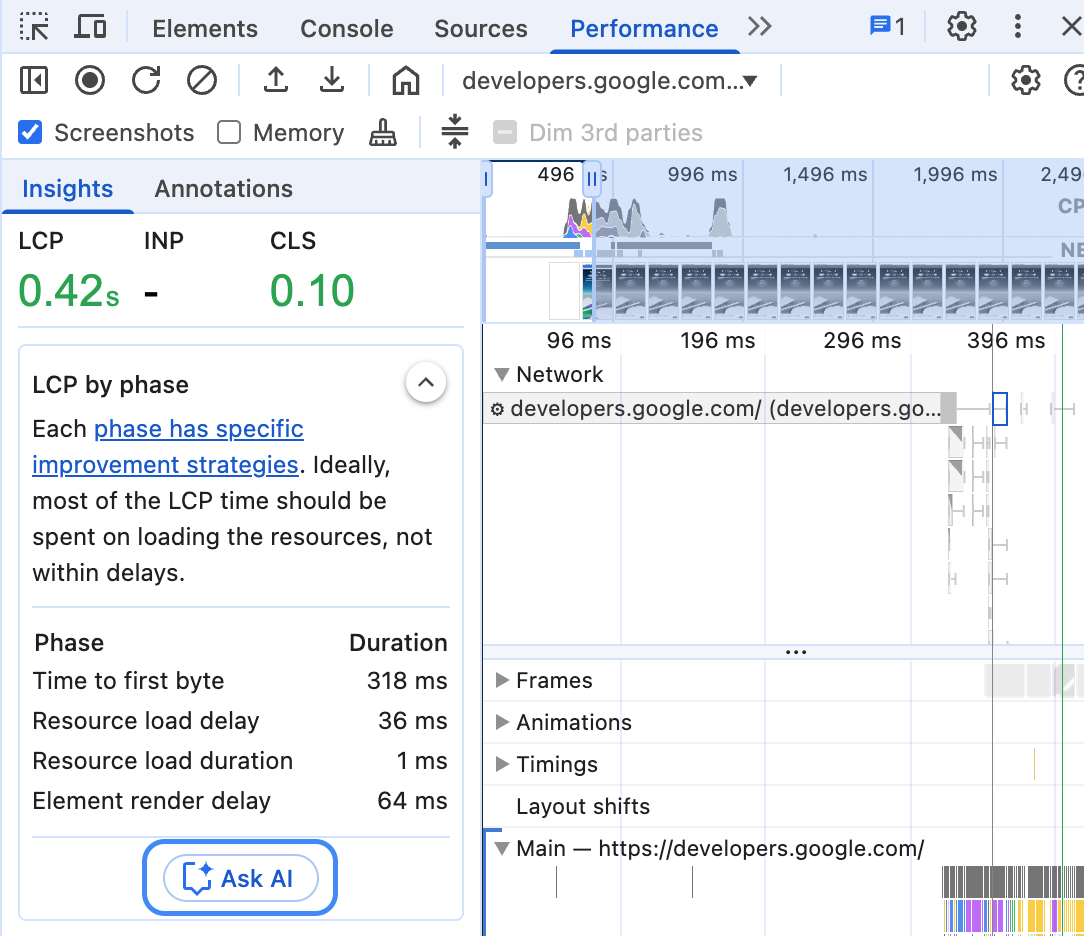1084x936 pixels.
Task: Select the inspect element cursor icon
Action: [34, 27]
